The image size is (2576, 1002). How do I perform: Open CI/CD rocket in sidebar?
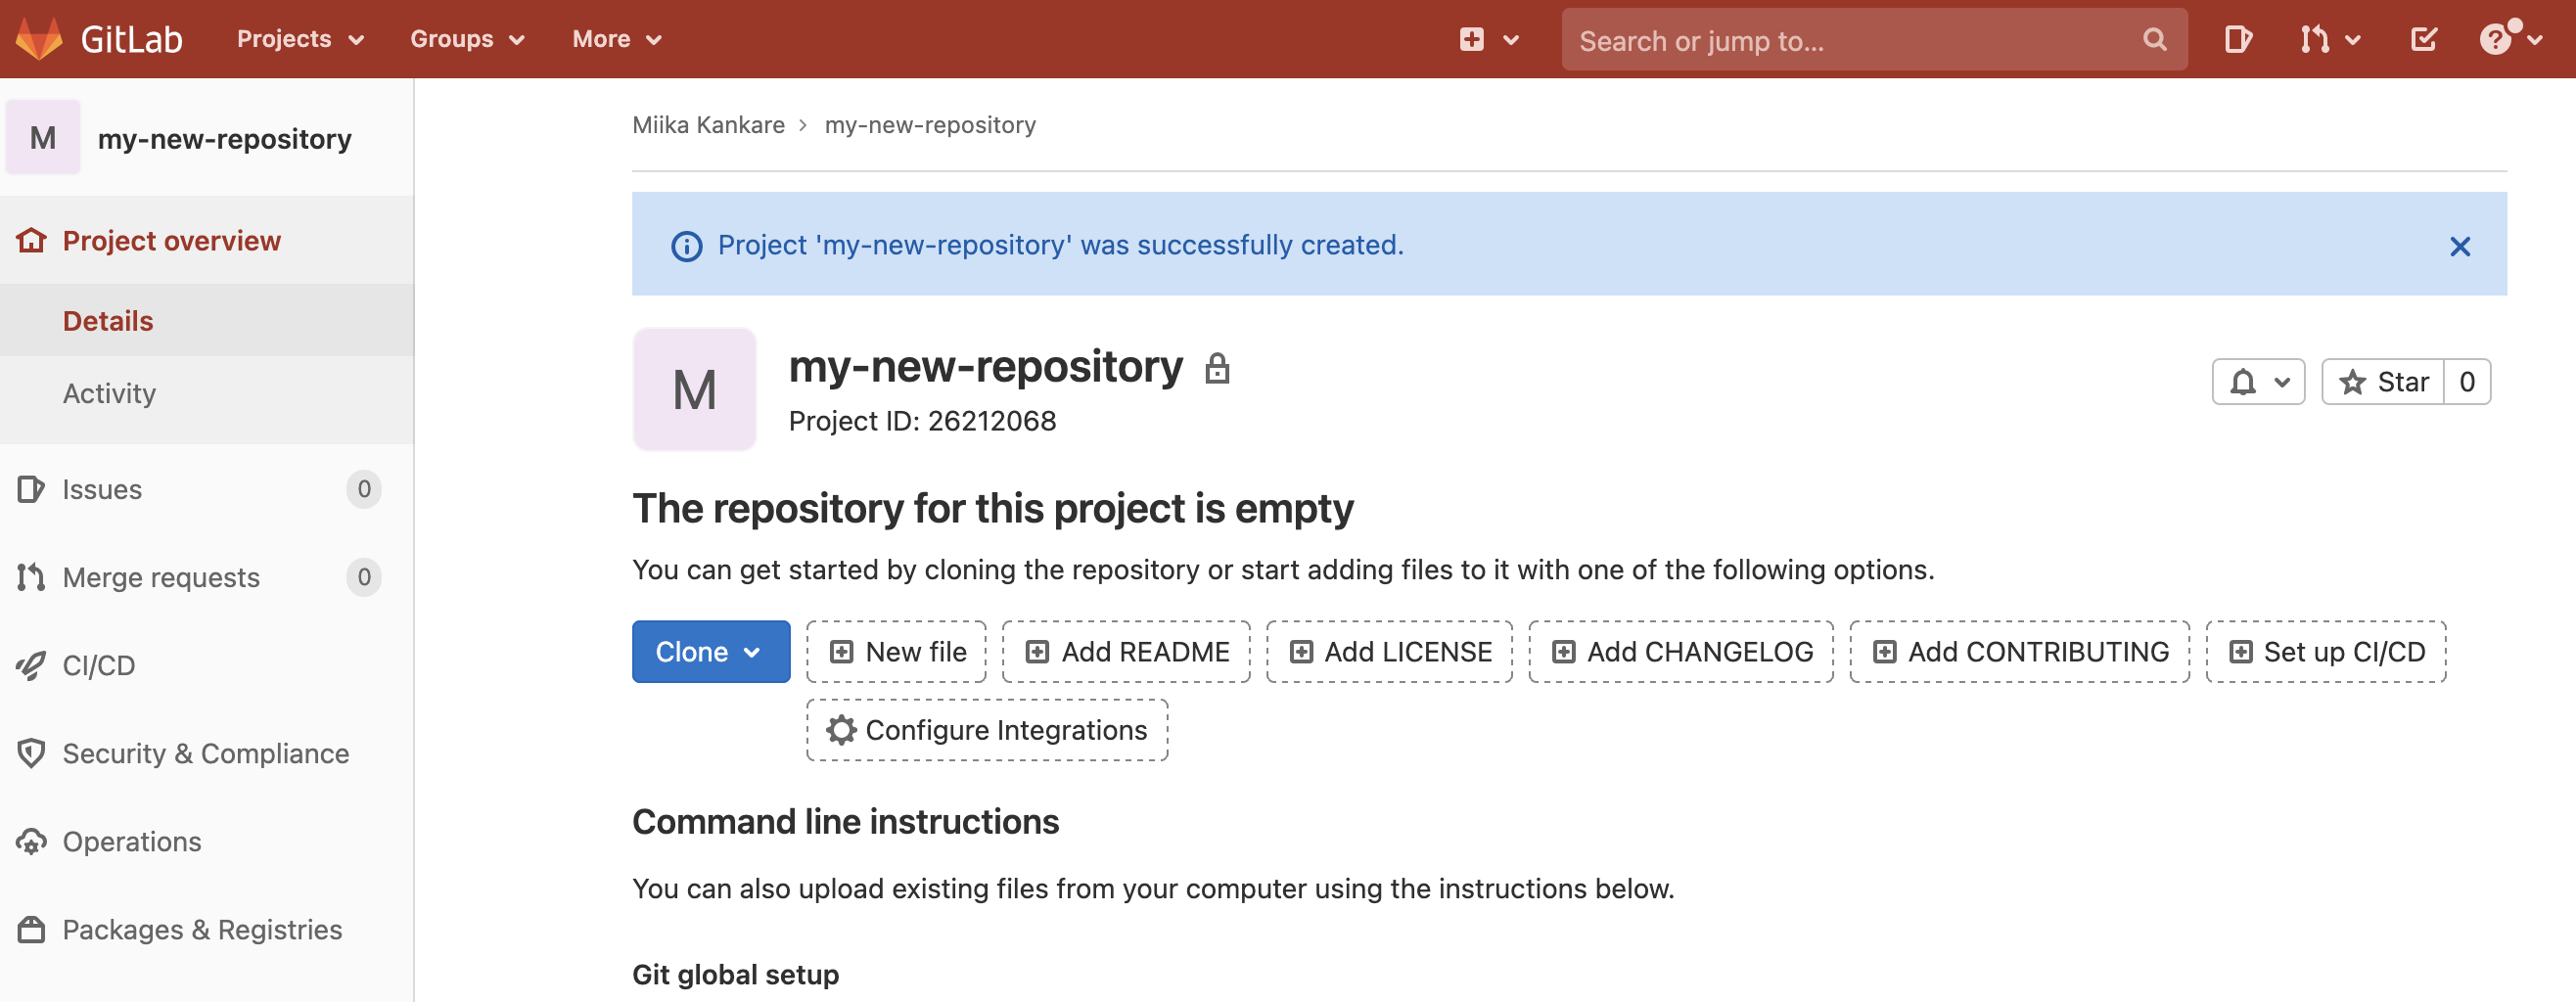(x=98, y=665)
